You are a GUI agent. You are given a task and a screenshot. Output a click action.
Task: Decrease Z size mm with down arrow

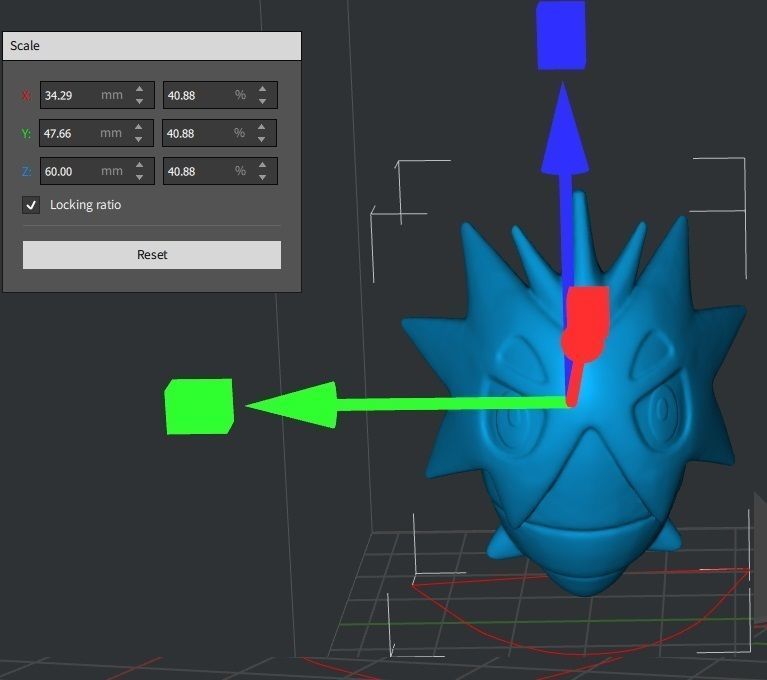click(x=139, y=178)
